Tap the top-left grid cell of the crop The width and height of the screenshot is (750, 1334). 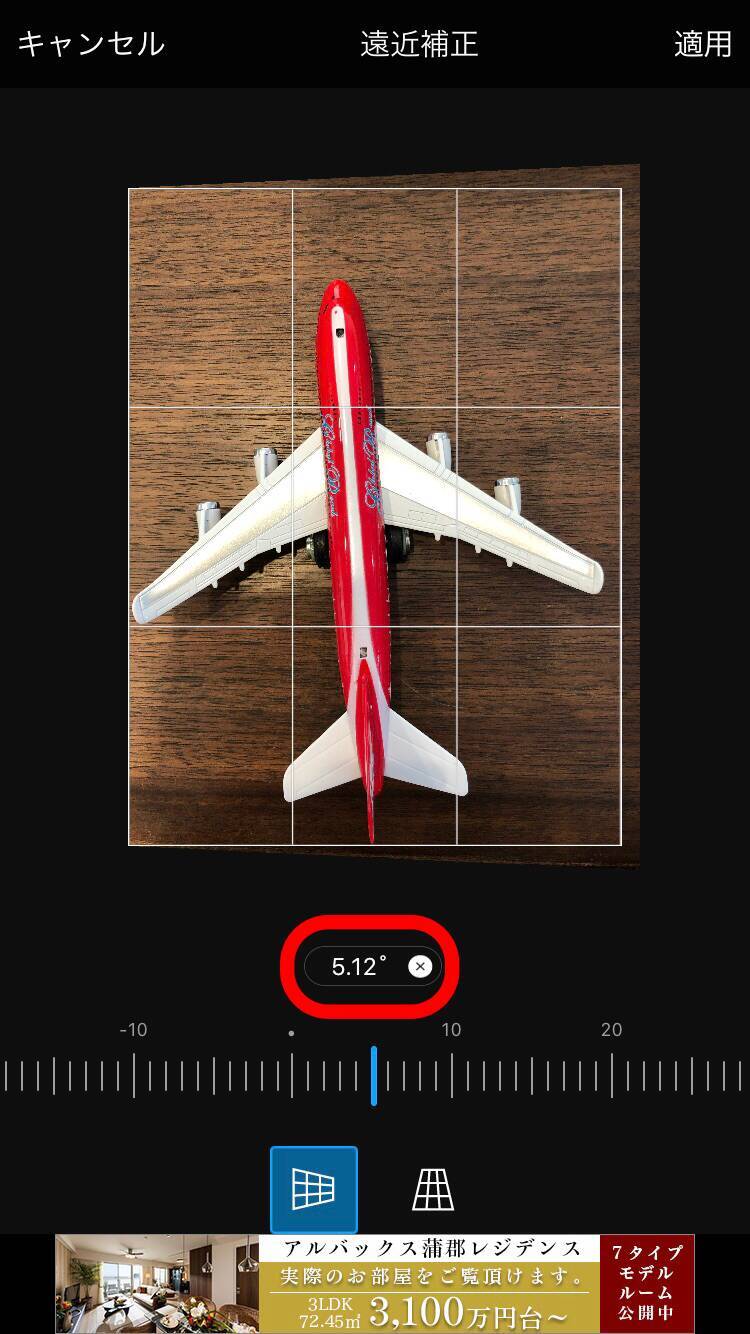(211, 298)
